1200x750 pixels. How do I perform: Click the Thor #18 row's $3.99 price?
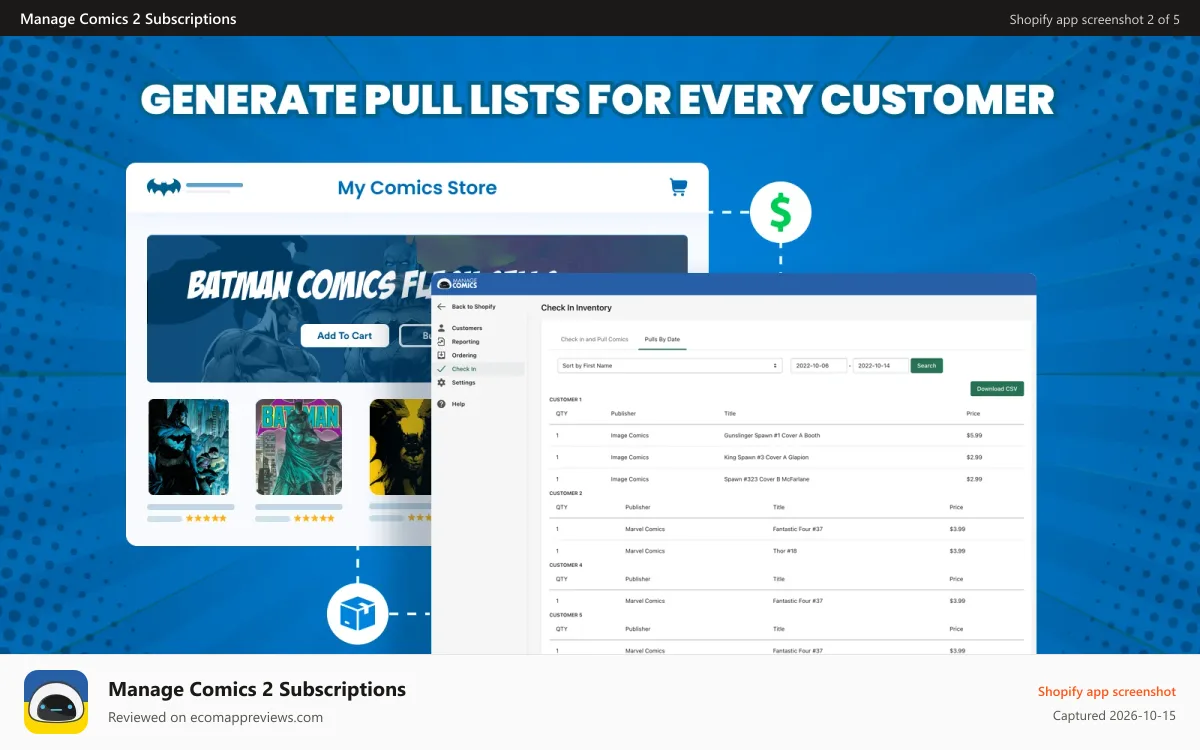(957, 551)
